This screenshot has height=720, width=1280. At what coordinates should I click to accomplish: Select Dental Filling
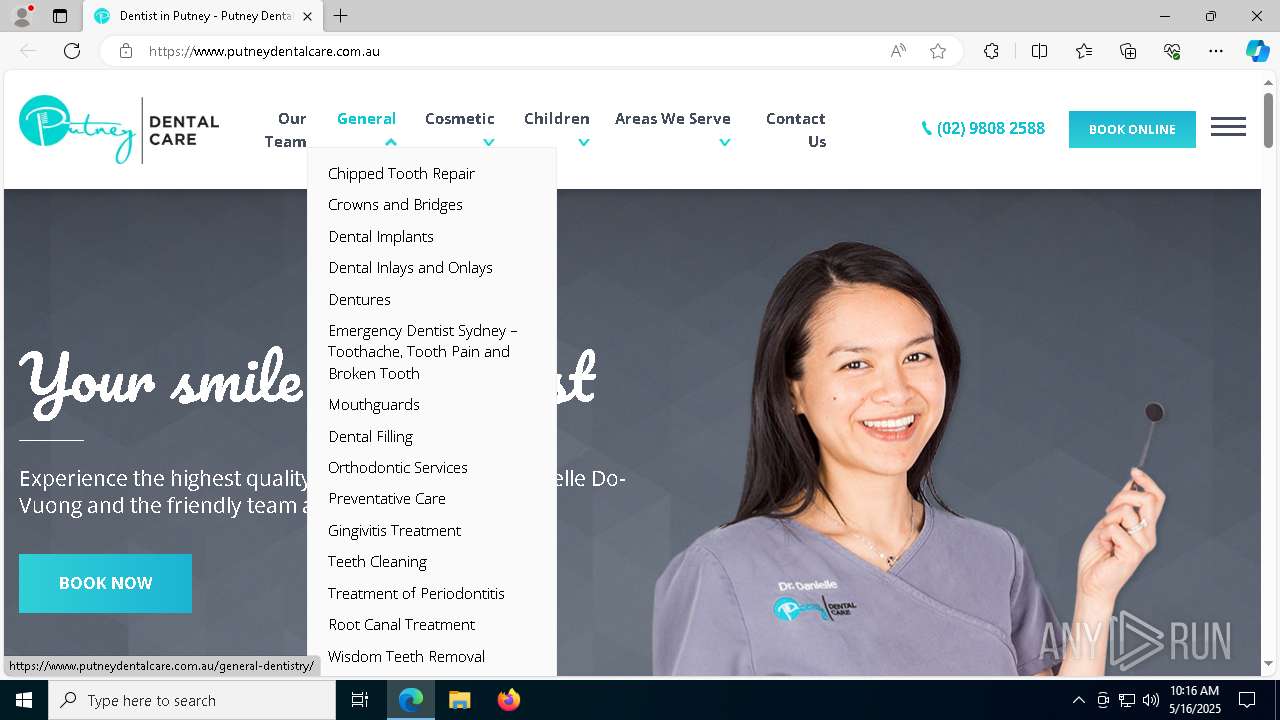point(370,436)
